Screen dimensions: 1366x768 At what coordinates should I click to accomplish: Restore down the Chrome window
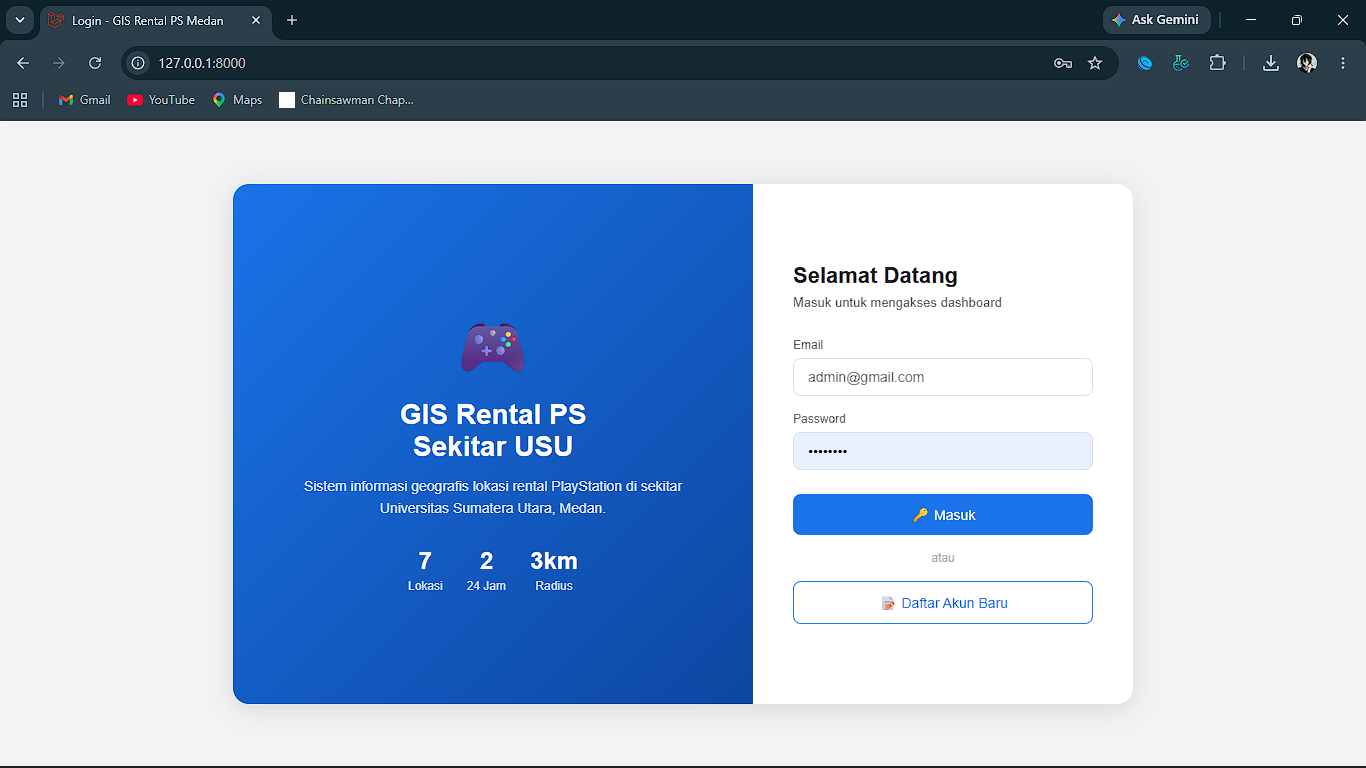(1297, 20)
